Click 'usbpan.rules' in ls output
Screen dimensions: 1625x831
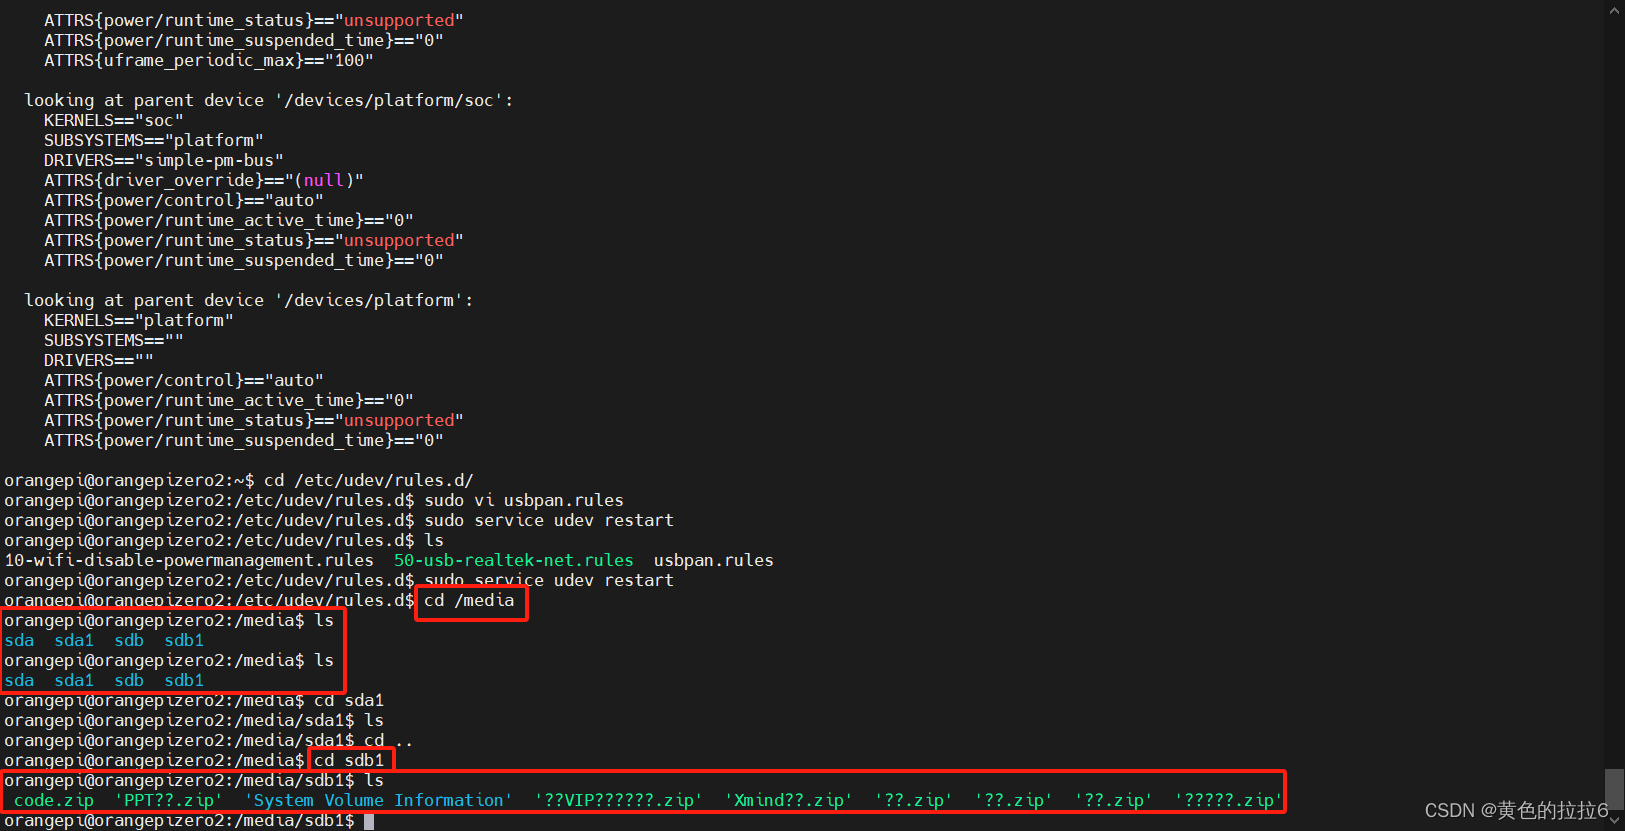(x=714, y=560)
